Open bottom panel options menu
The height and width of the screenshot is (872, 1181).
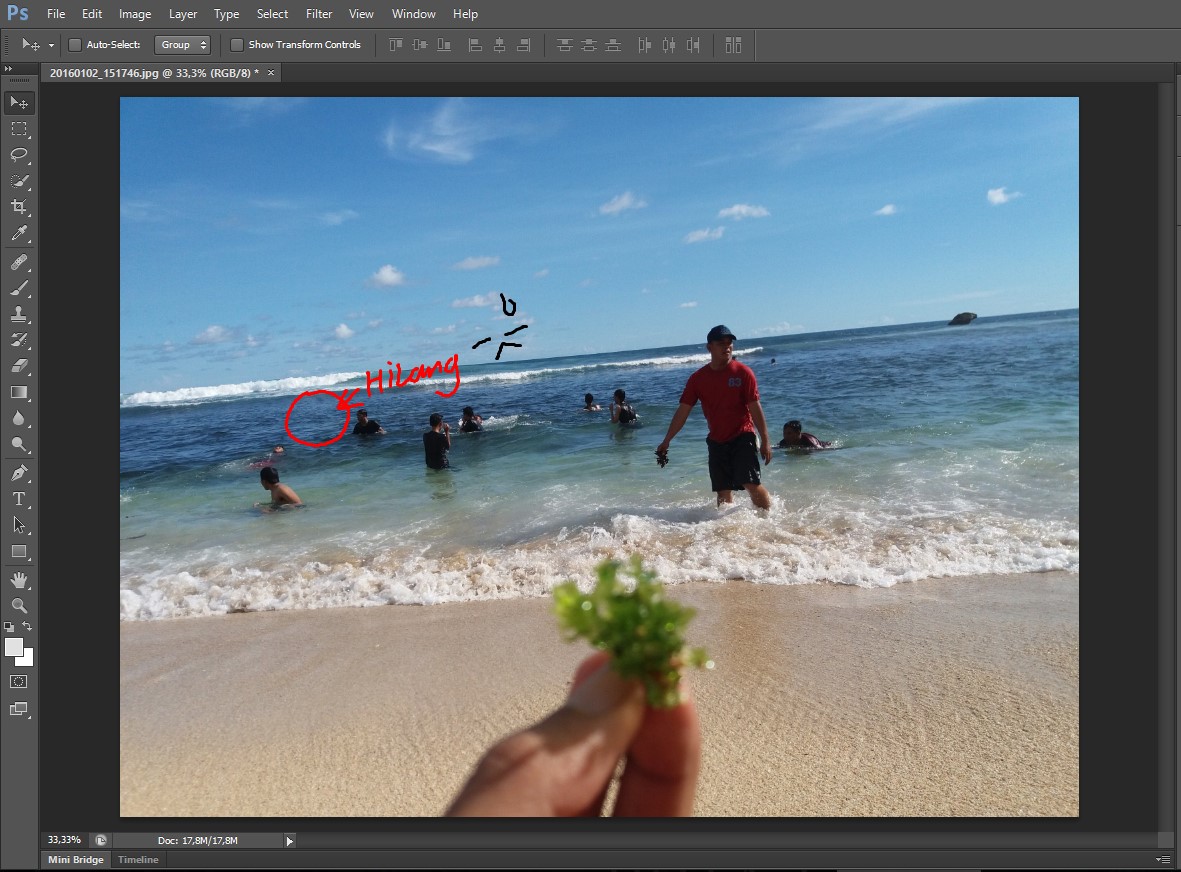click(1161, 859)
